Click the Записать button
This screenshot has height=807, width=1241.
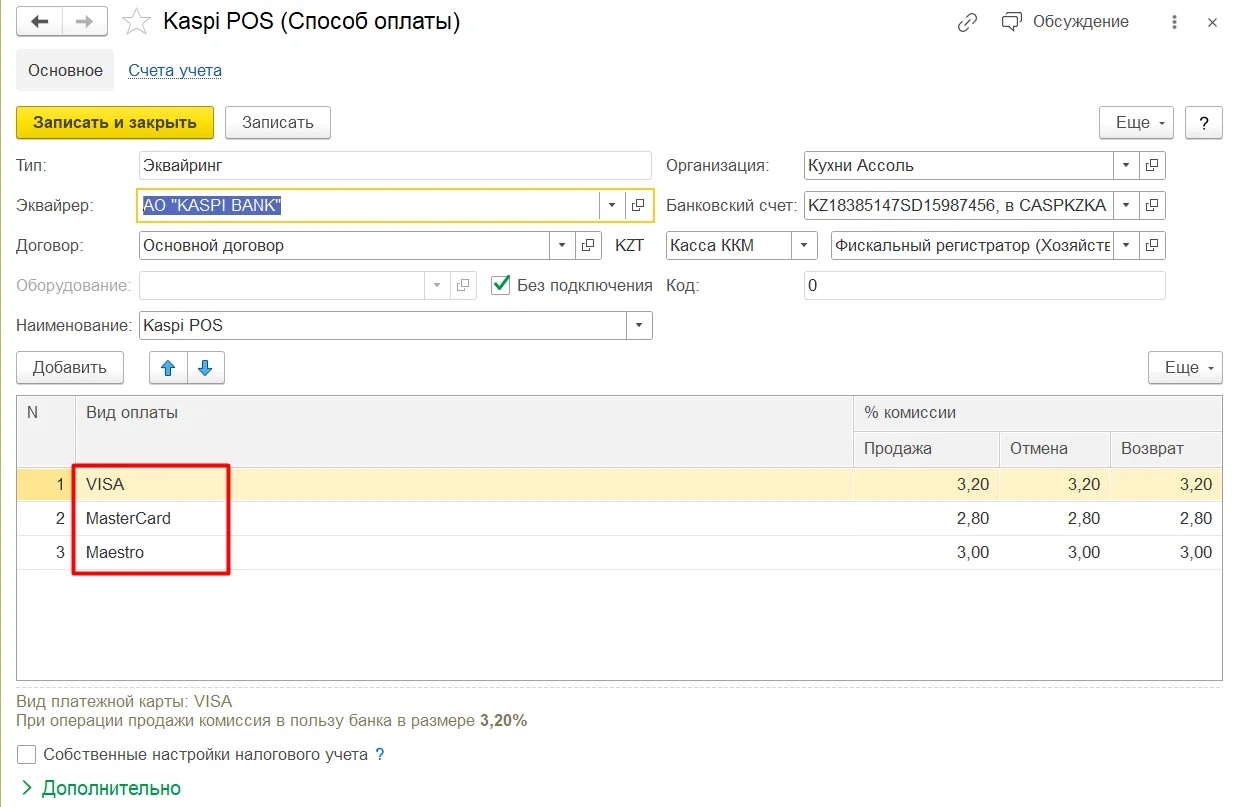point(278,123)
